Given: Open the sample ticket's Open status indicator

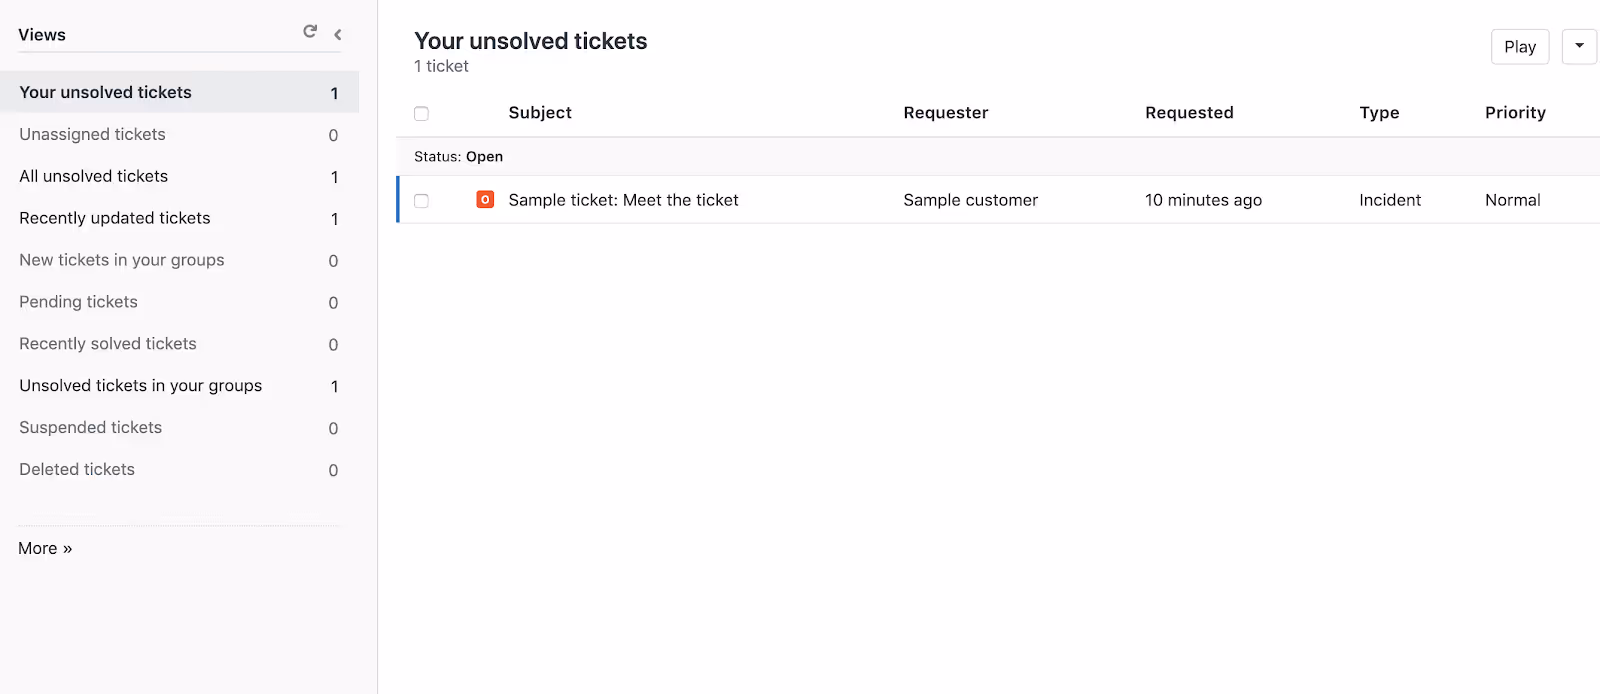Looking at the screenshot, I should 485,199.
